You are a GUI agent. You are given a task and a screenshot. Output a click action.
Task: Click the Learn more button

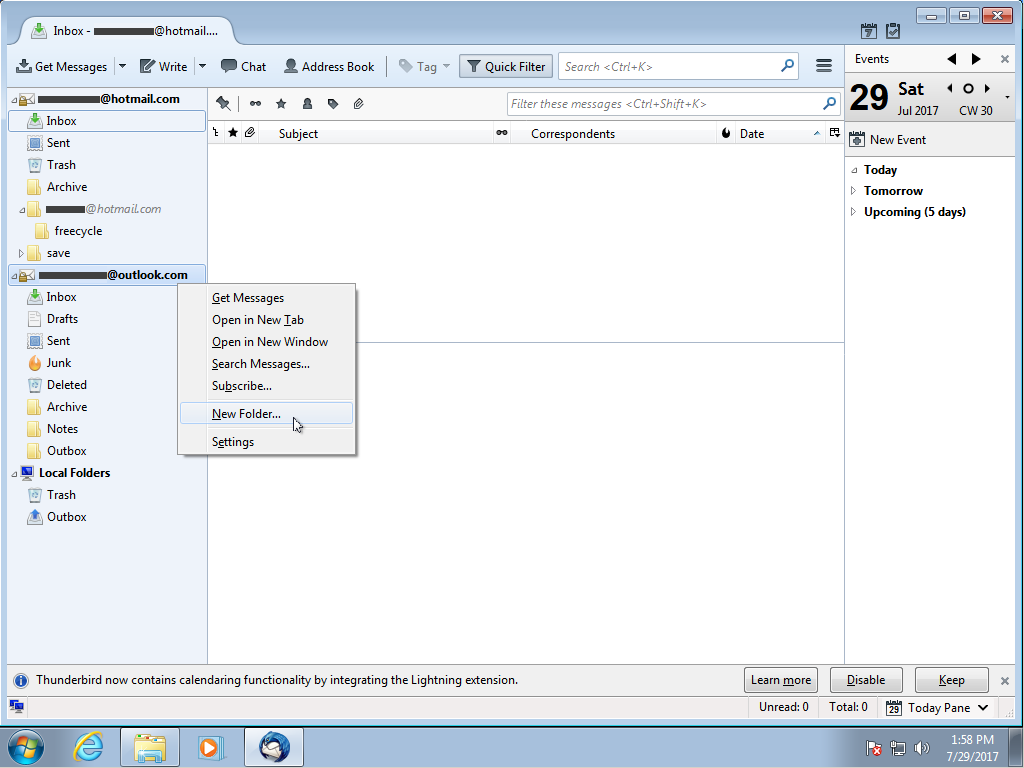coord(780,680)
